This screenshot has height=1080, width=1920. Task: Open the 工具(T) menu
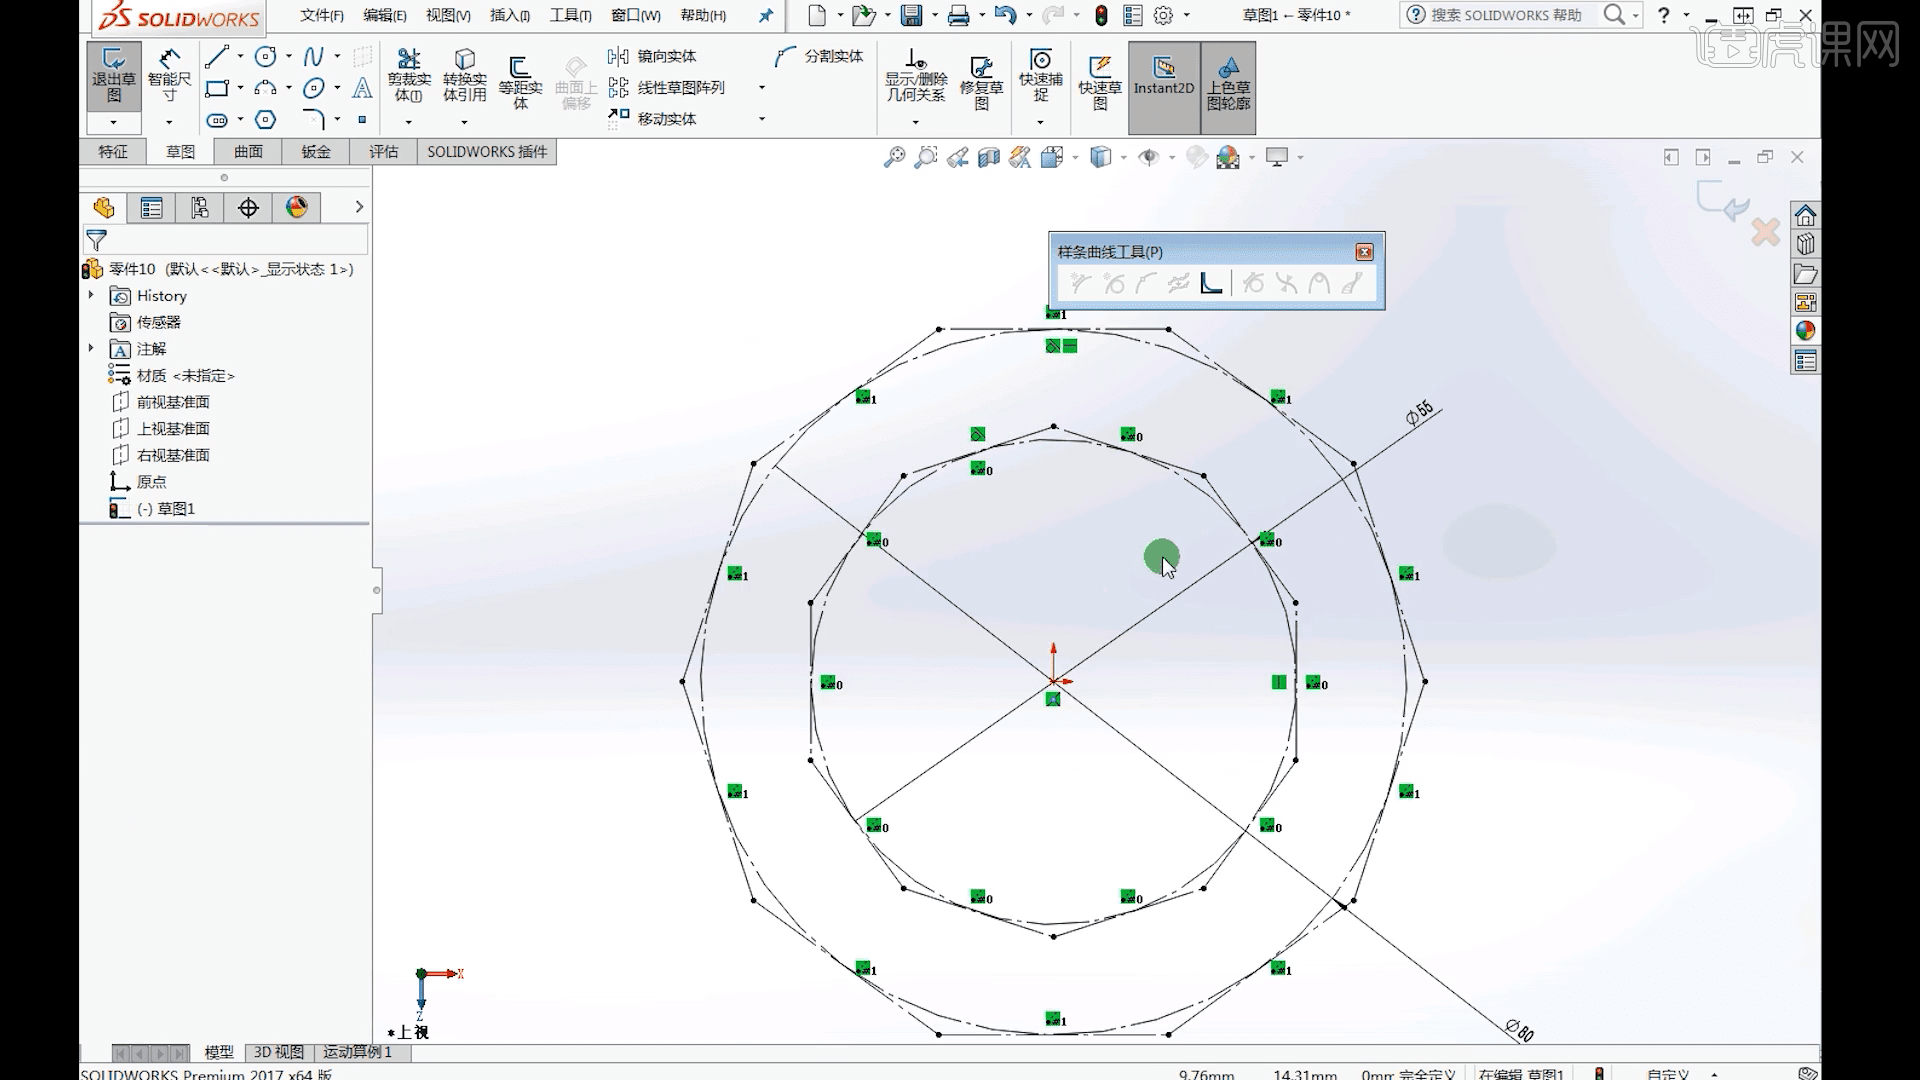[571, 15]
